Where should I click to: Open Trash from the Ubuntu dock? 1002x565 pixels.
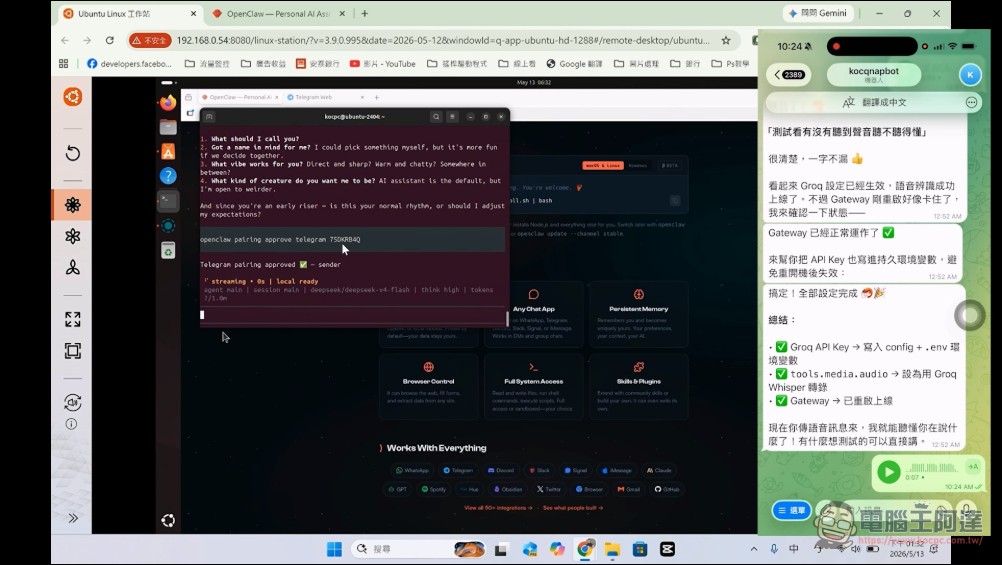tap(168, 251)
